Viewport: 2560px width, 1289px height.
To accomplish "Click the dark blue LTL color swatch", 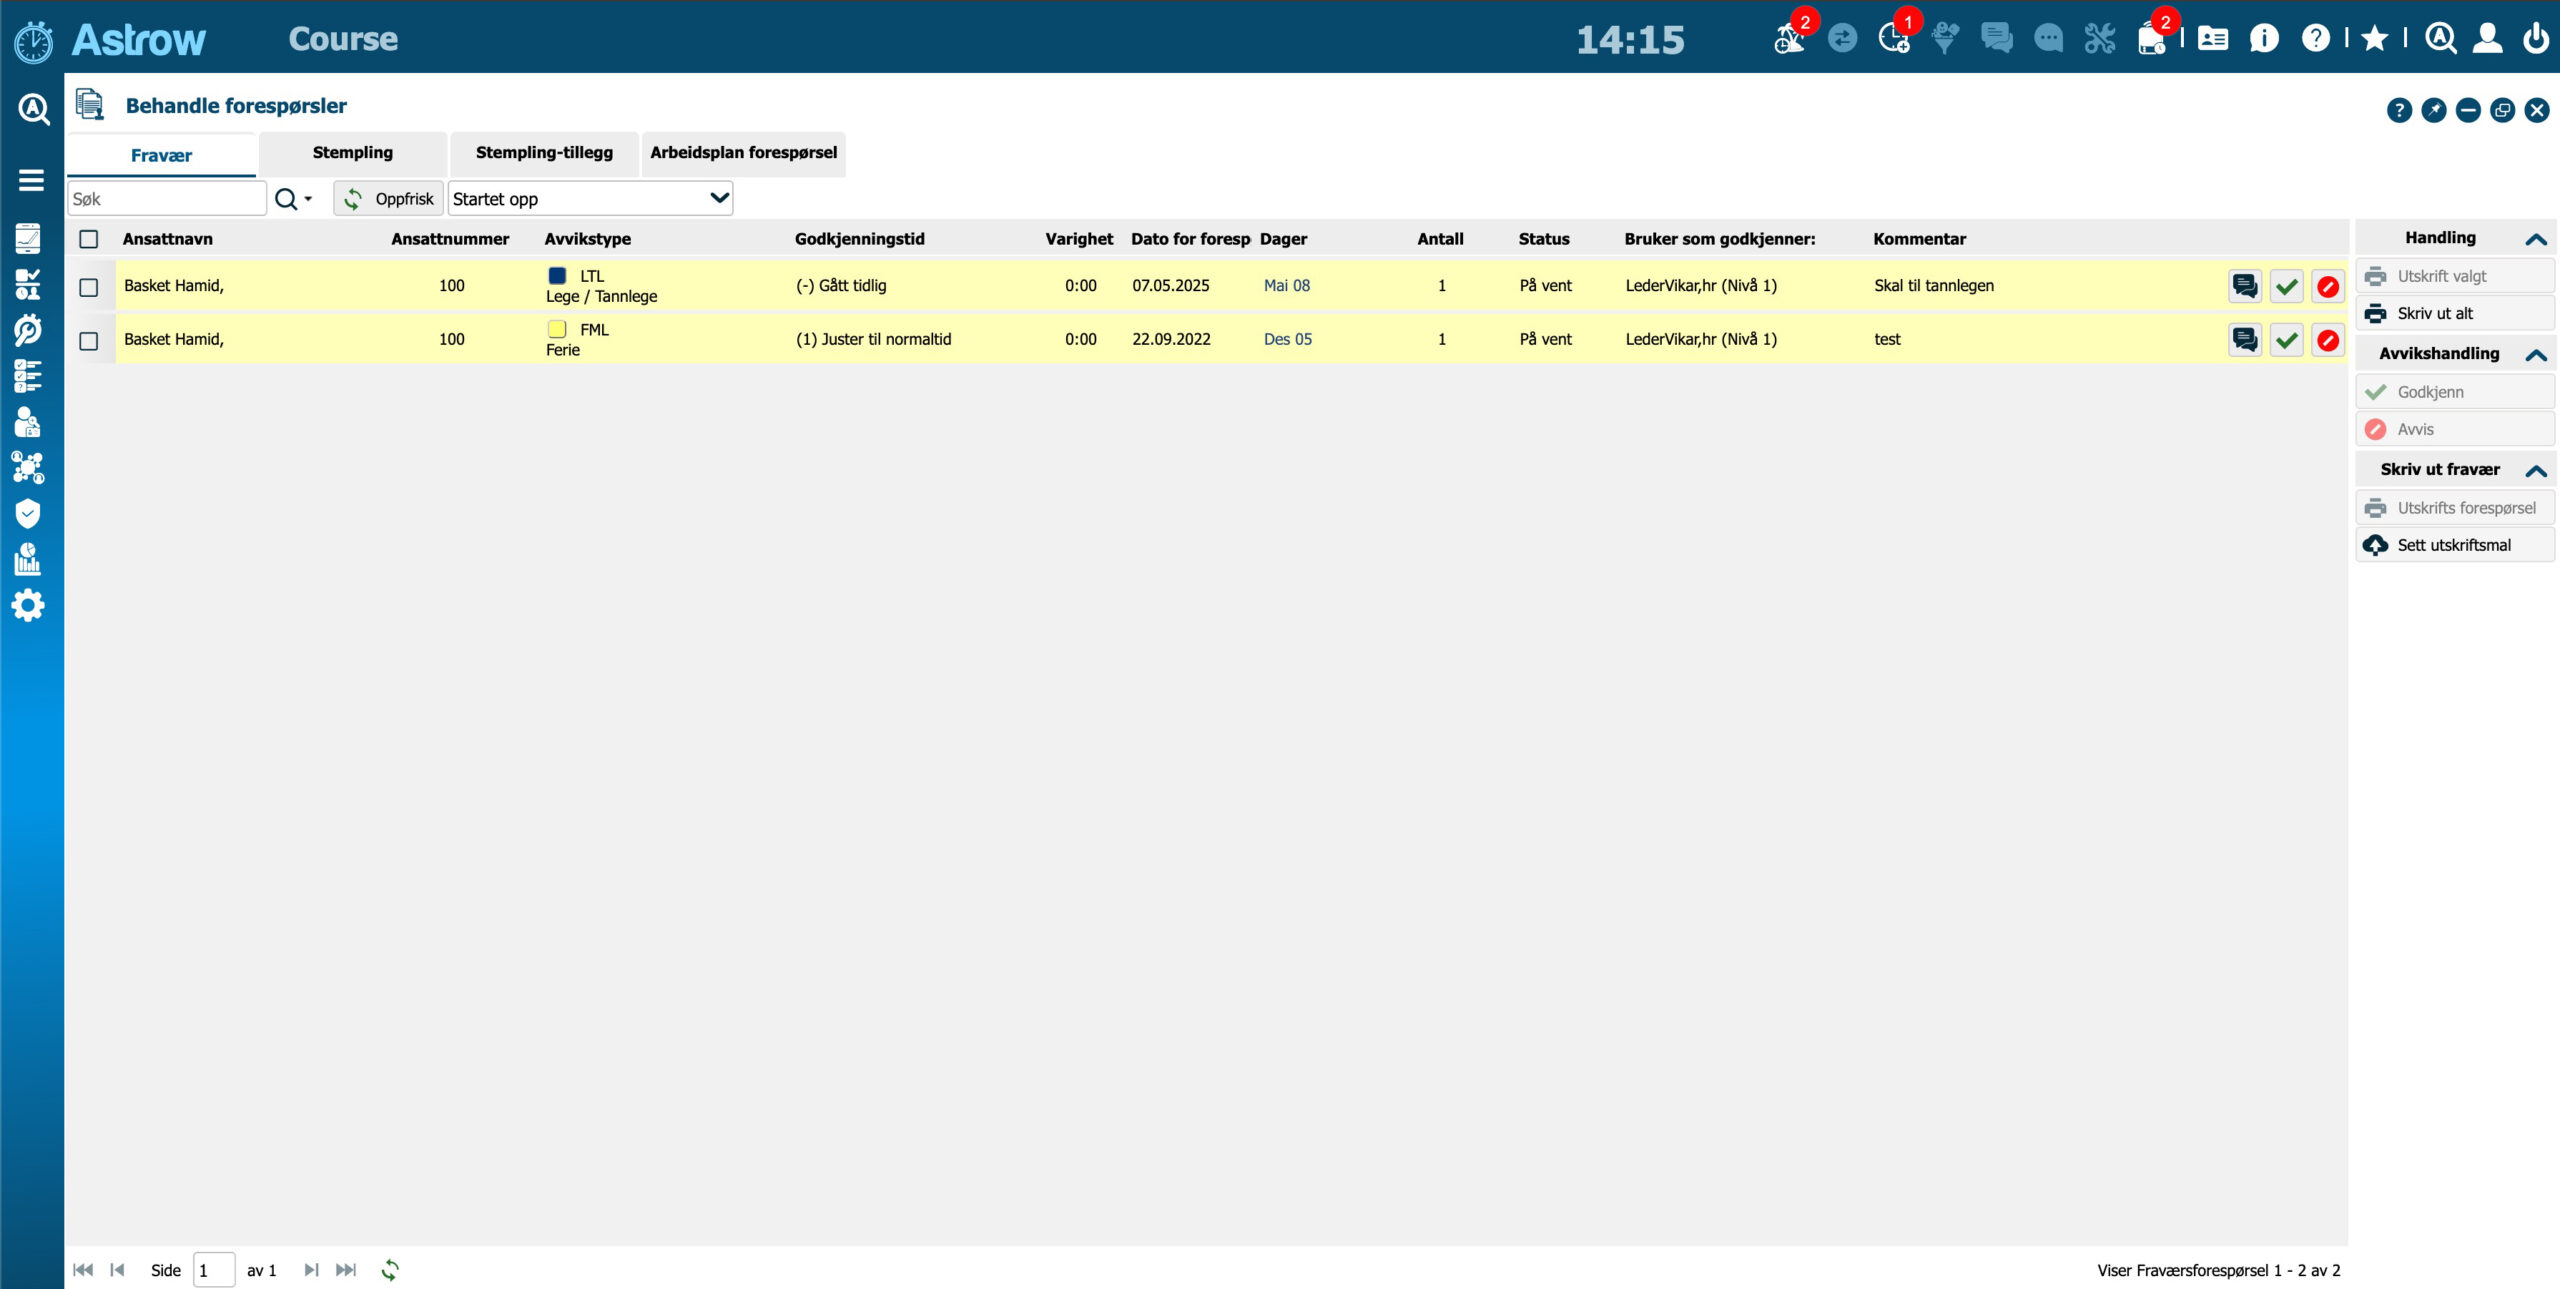I will (557, 276).
